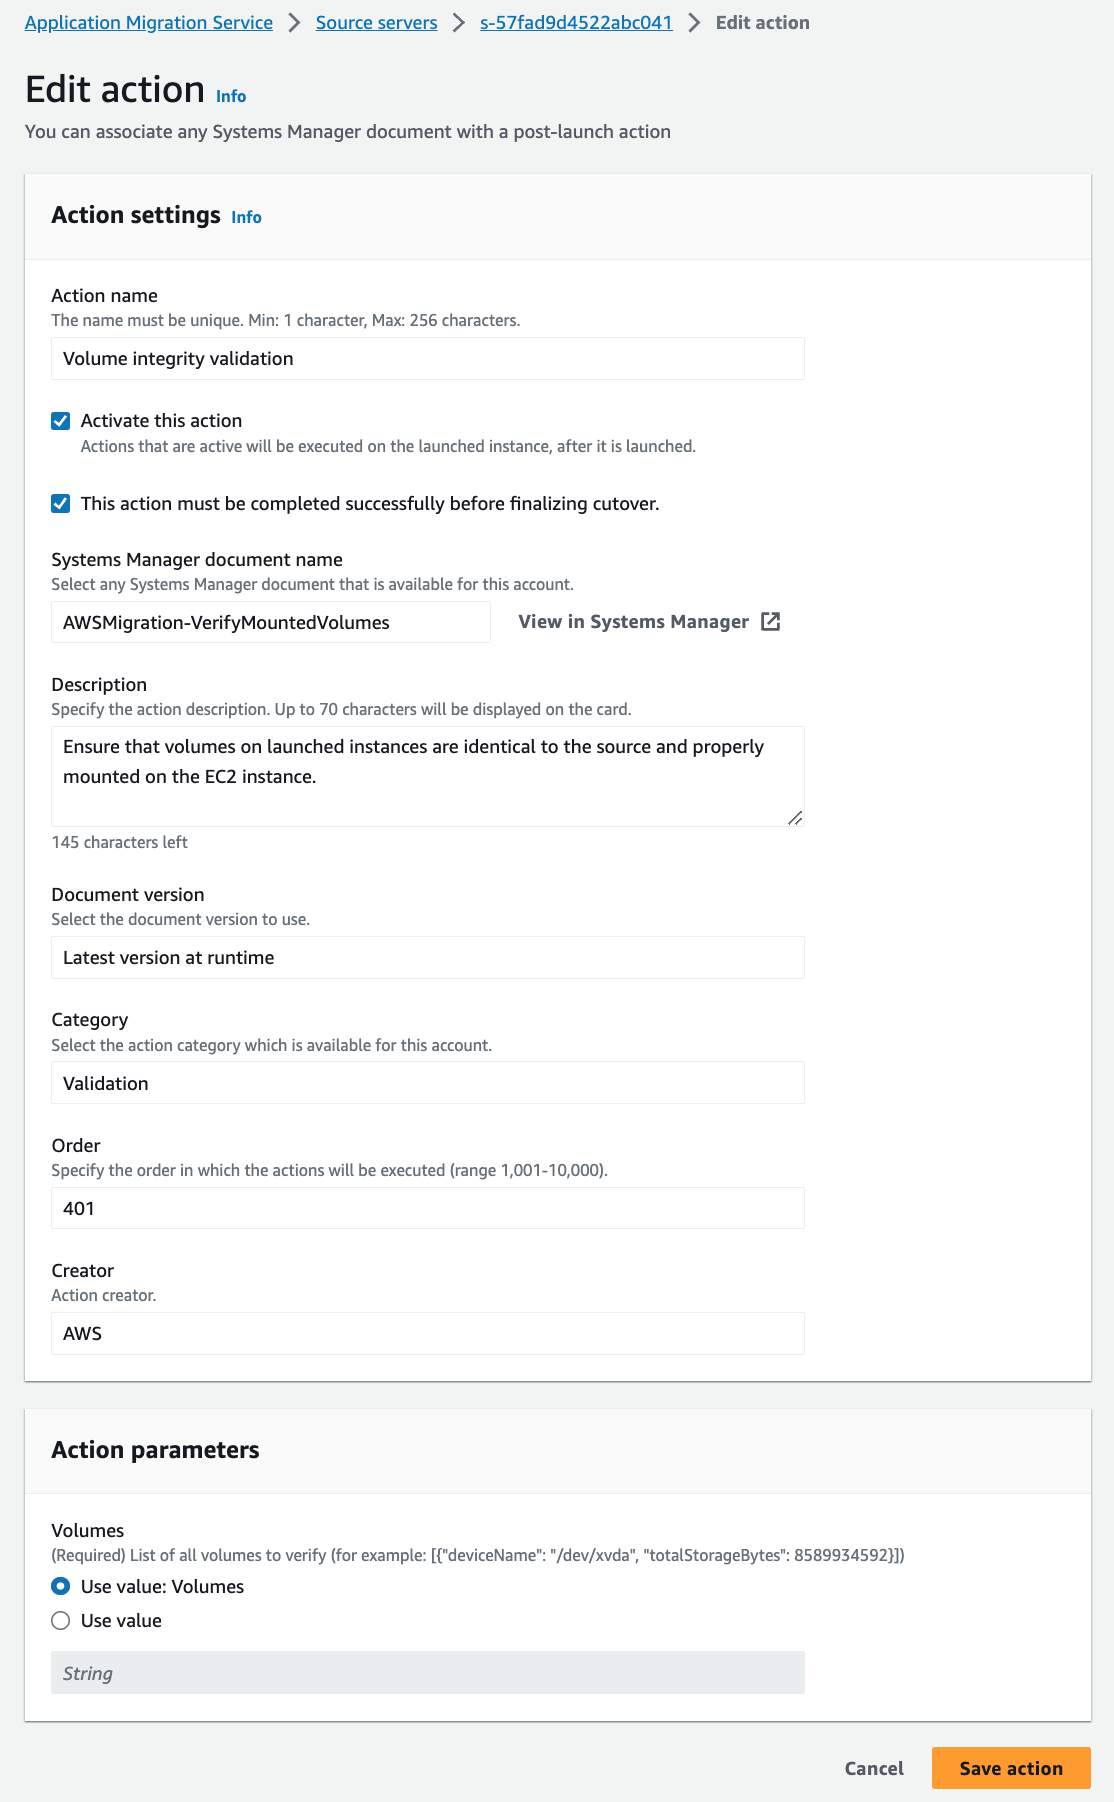Image resolution: width=1114 pixels, height=1802 pixels.
Task: Select the Order value 401
Action: [x=427, y=1207]
